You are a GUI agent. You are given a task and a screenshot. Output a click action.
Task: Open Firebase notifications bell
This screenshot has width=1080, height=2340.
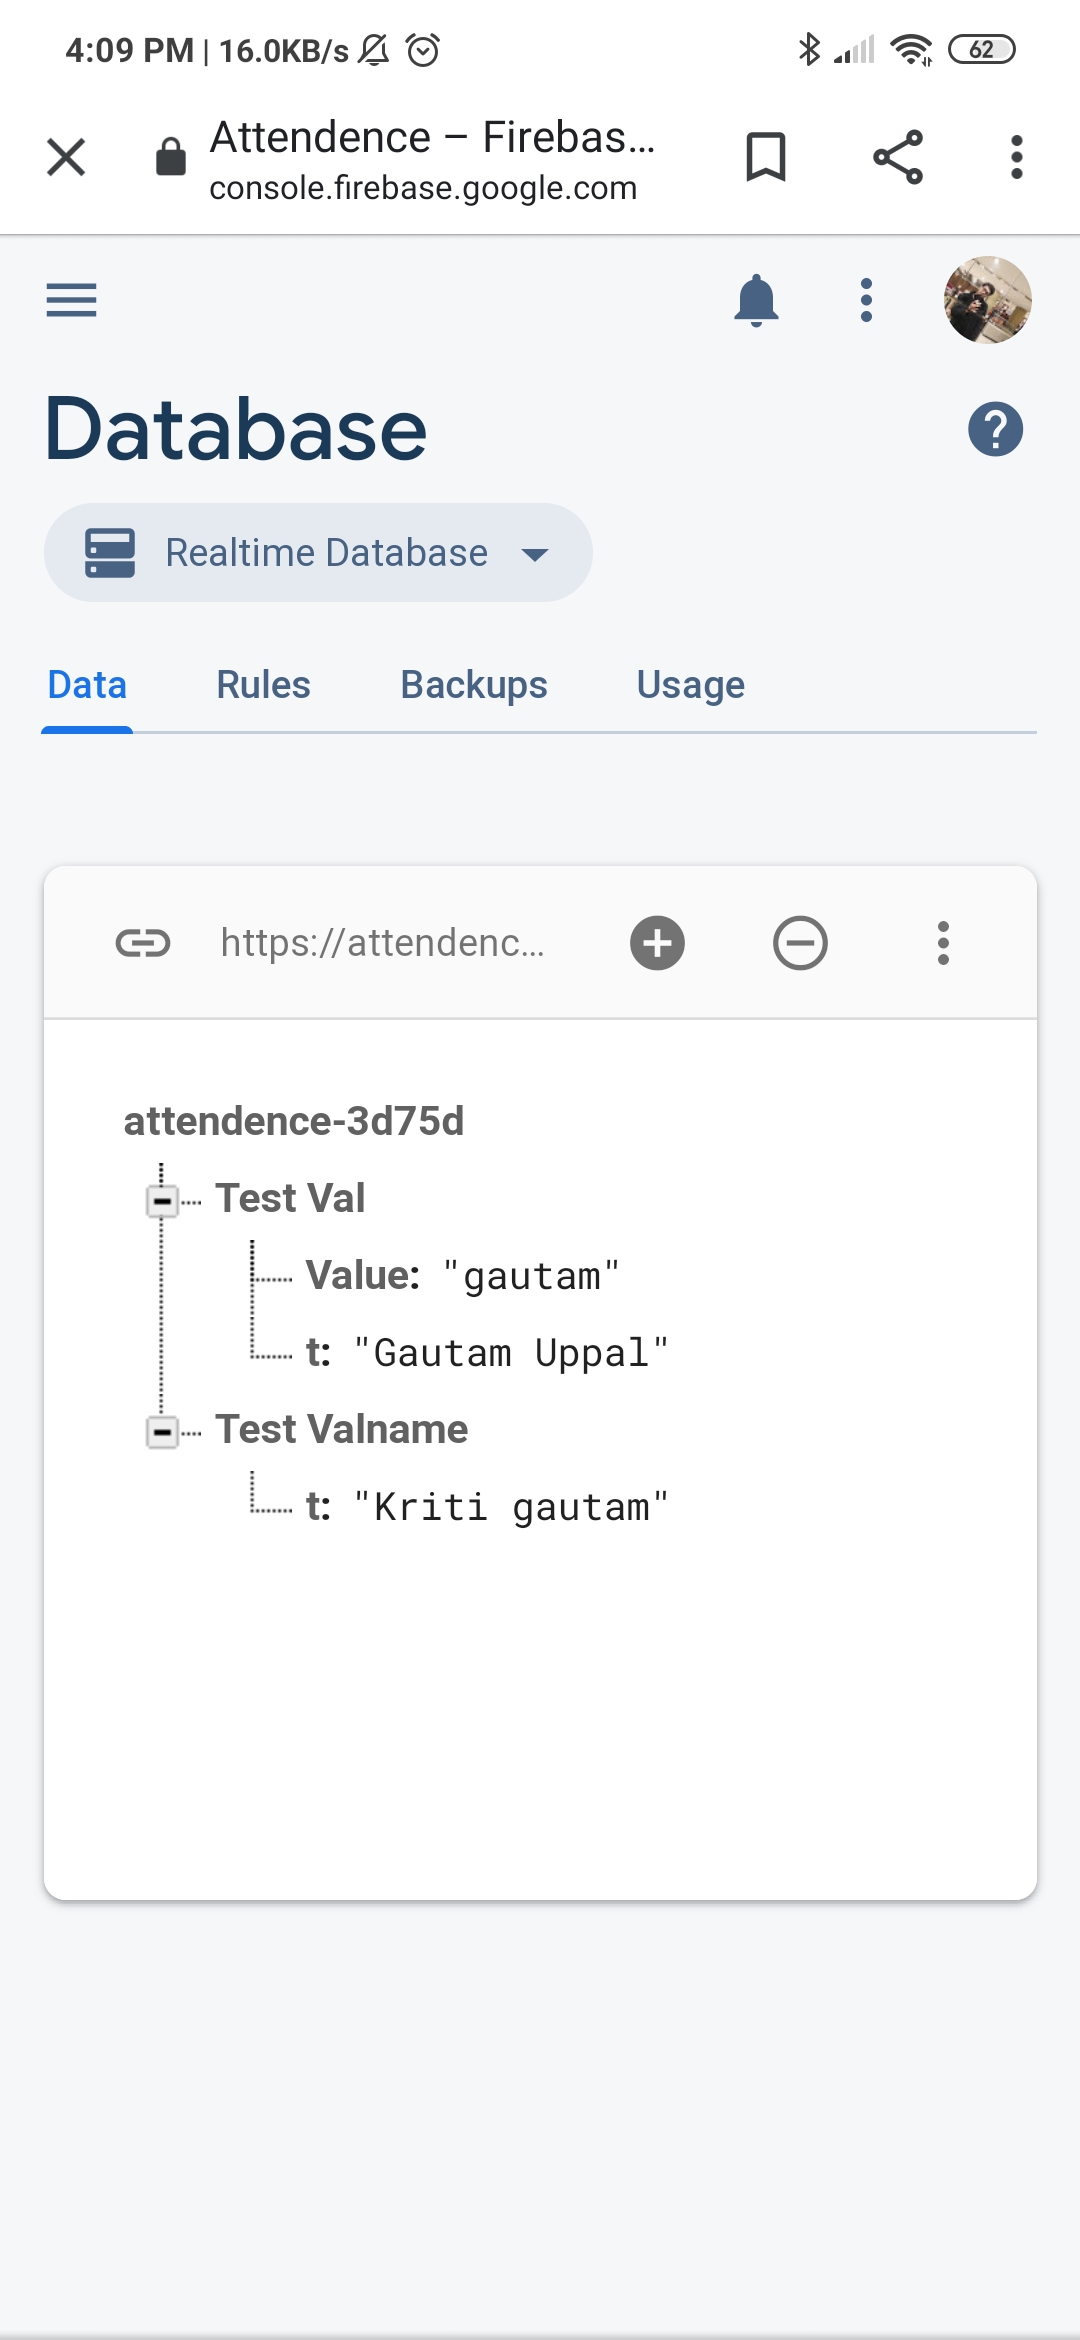(x=756, y=300)
